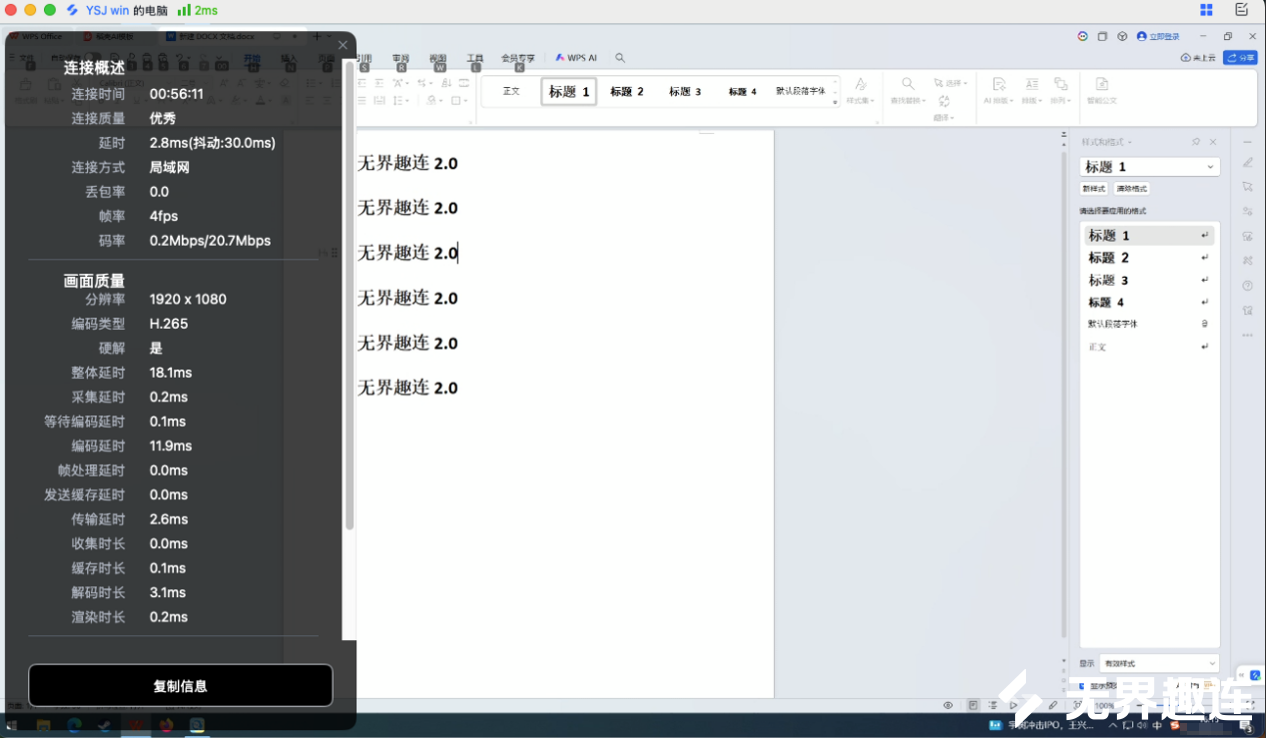This screenshot has width=1266, height=738.
Task: Open the 排列 tool
Action: click(1060, 91)
